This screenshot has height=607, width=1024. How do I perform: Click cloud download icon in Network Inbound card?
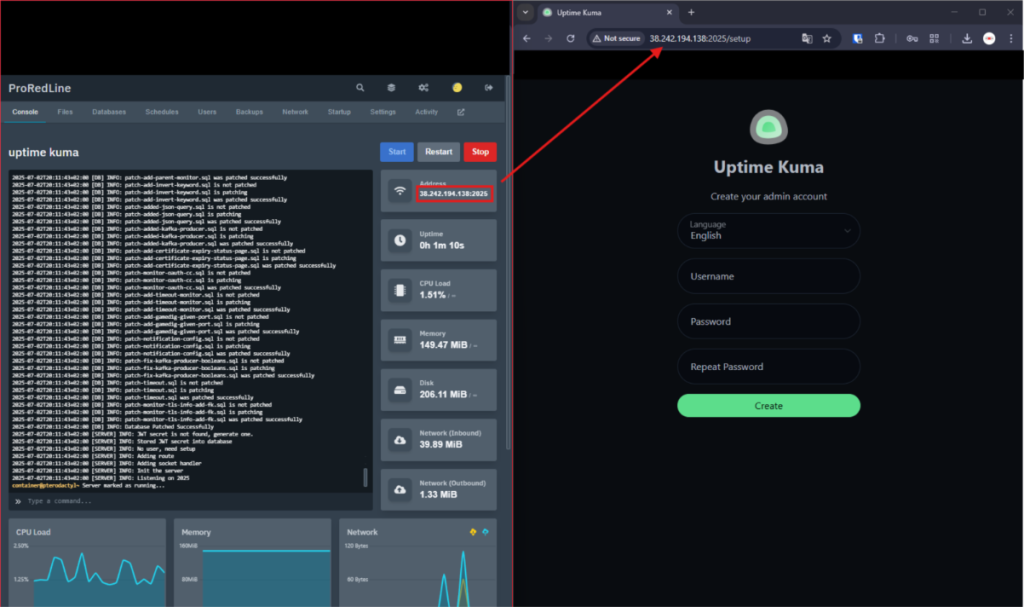[400, 440]
